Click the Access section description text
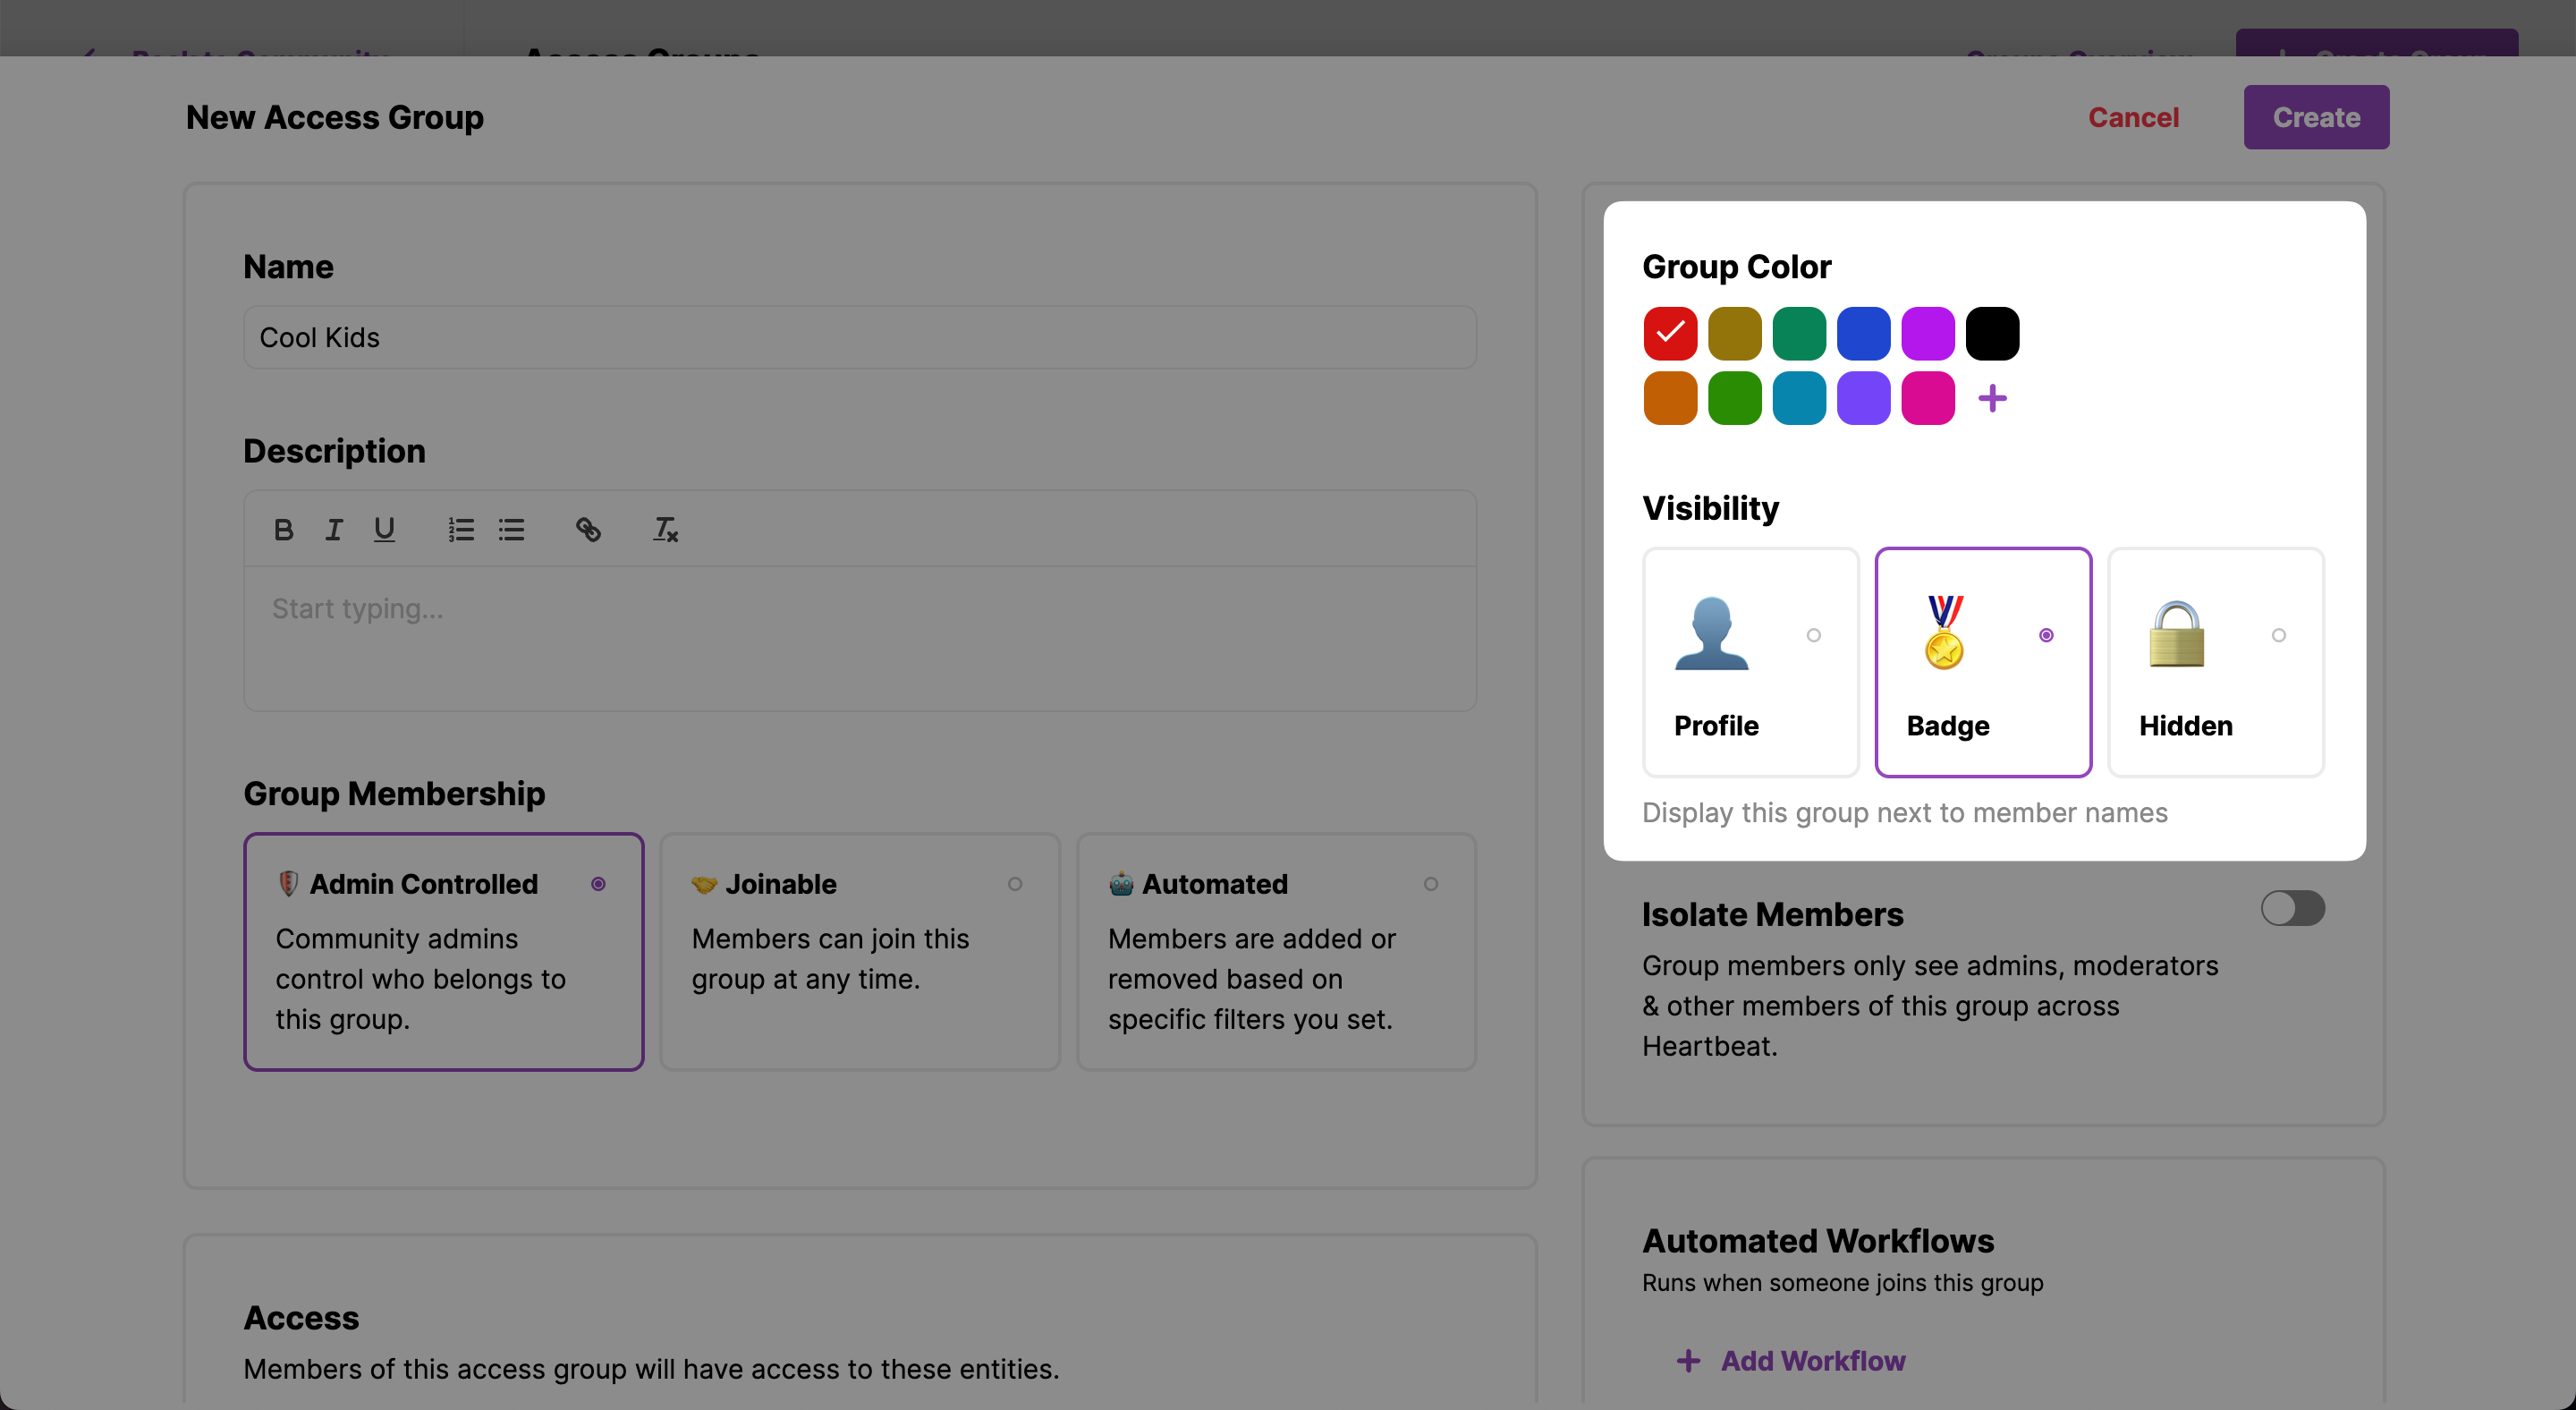The image size is (2576, 1410). (x=651, y=1368)
